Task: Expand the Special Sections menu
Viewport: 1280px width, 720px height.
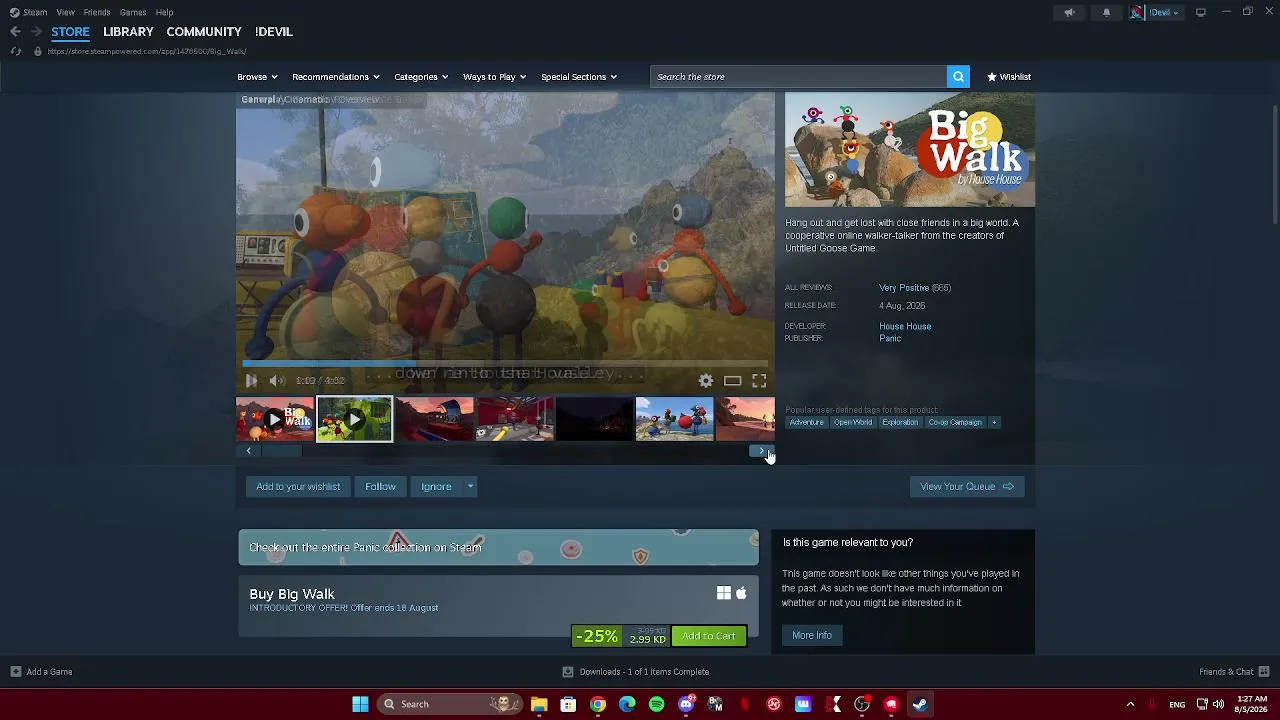Action: point(578,77)
